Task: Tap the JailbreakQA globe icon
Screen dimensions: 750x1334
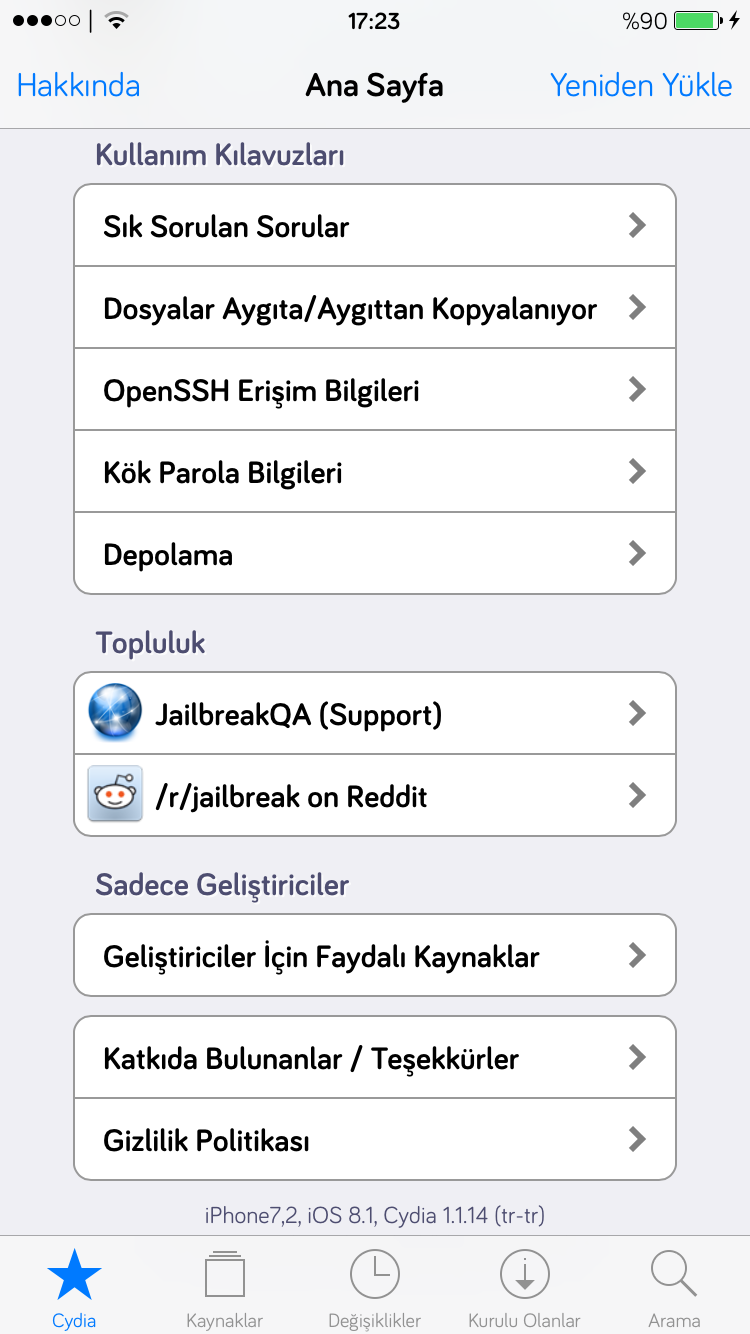Action: [115, 713]
